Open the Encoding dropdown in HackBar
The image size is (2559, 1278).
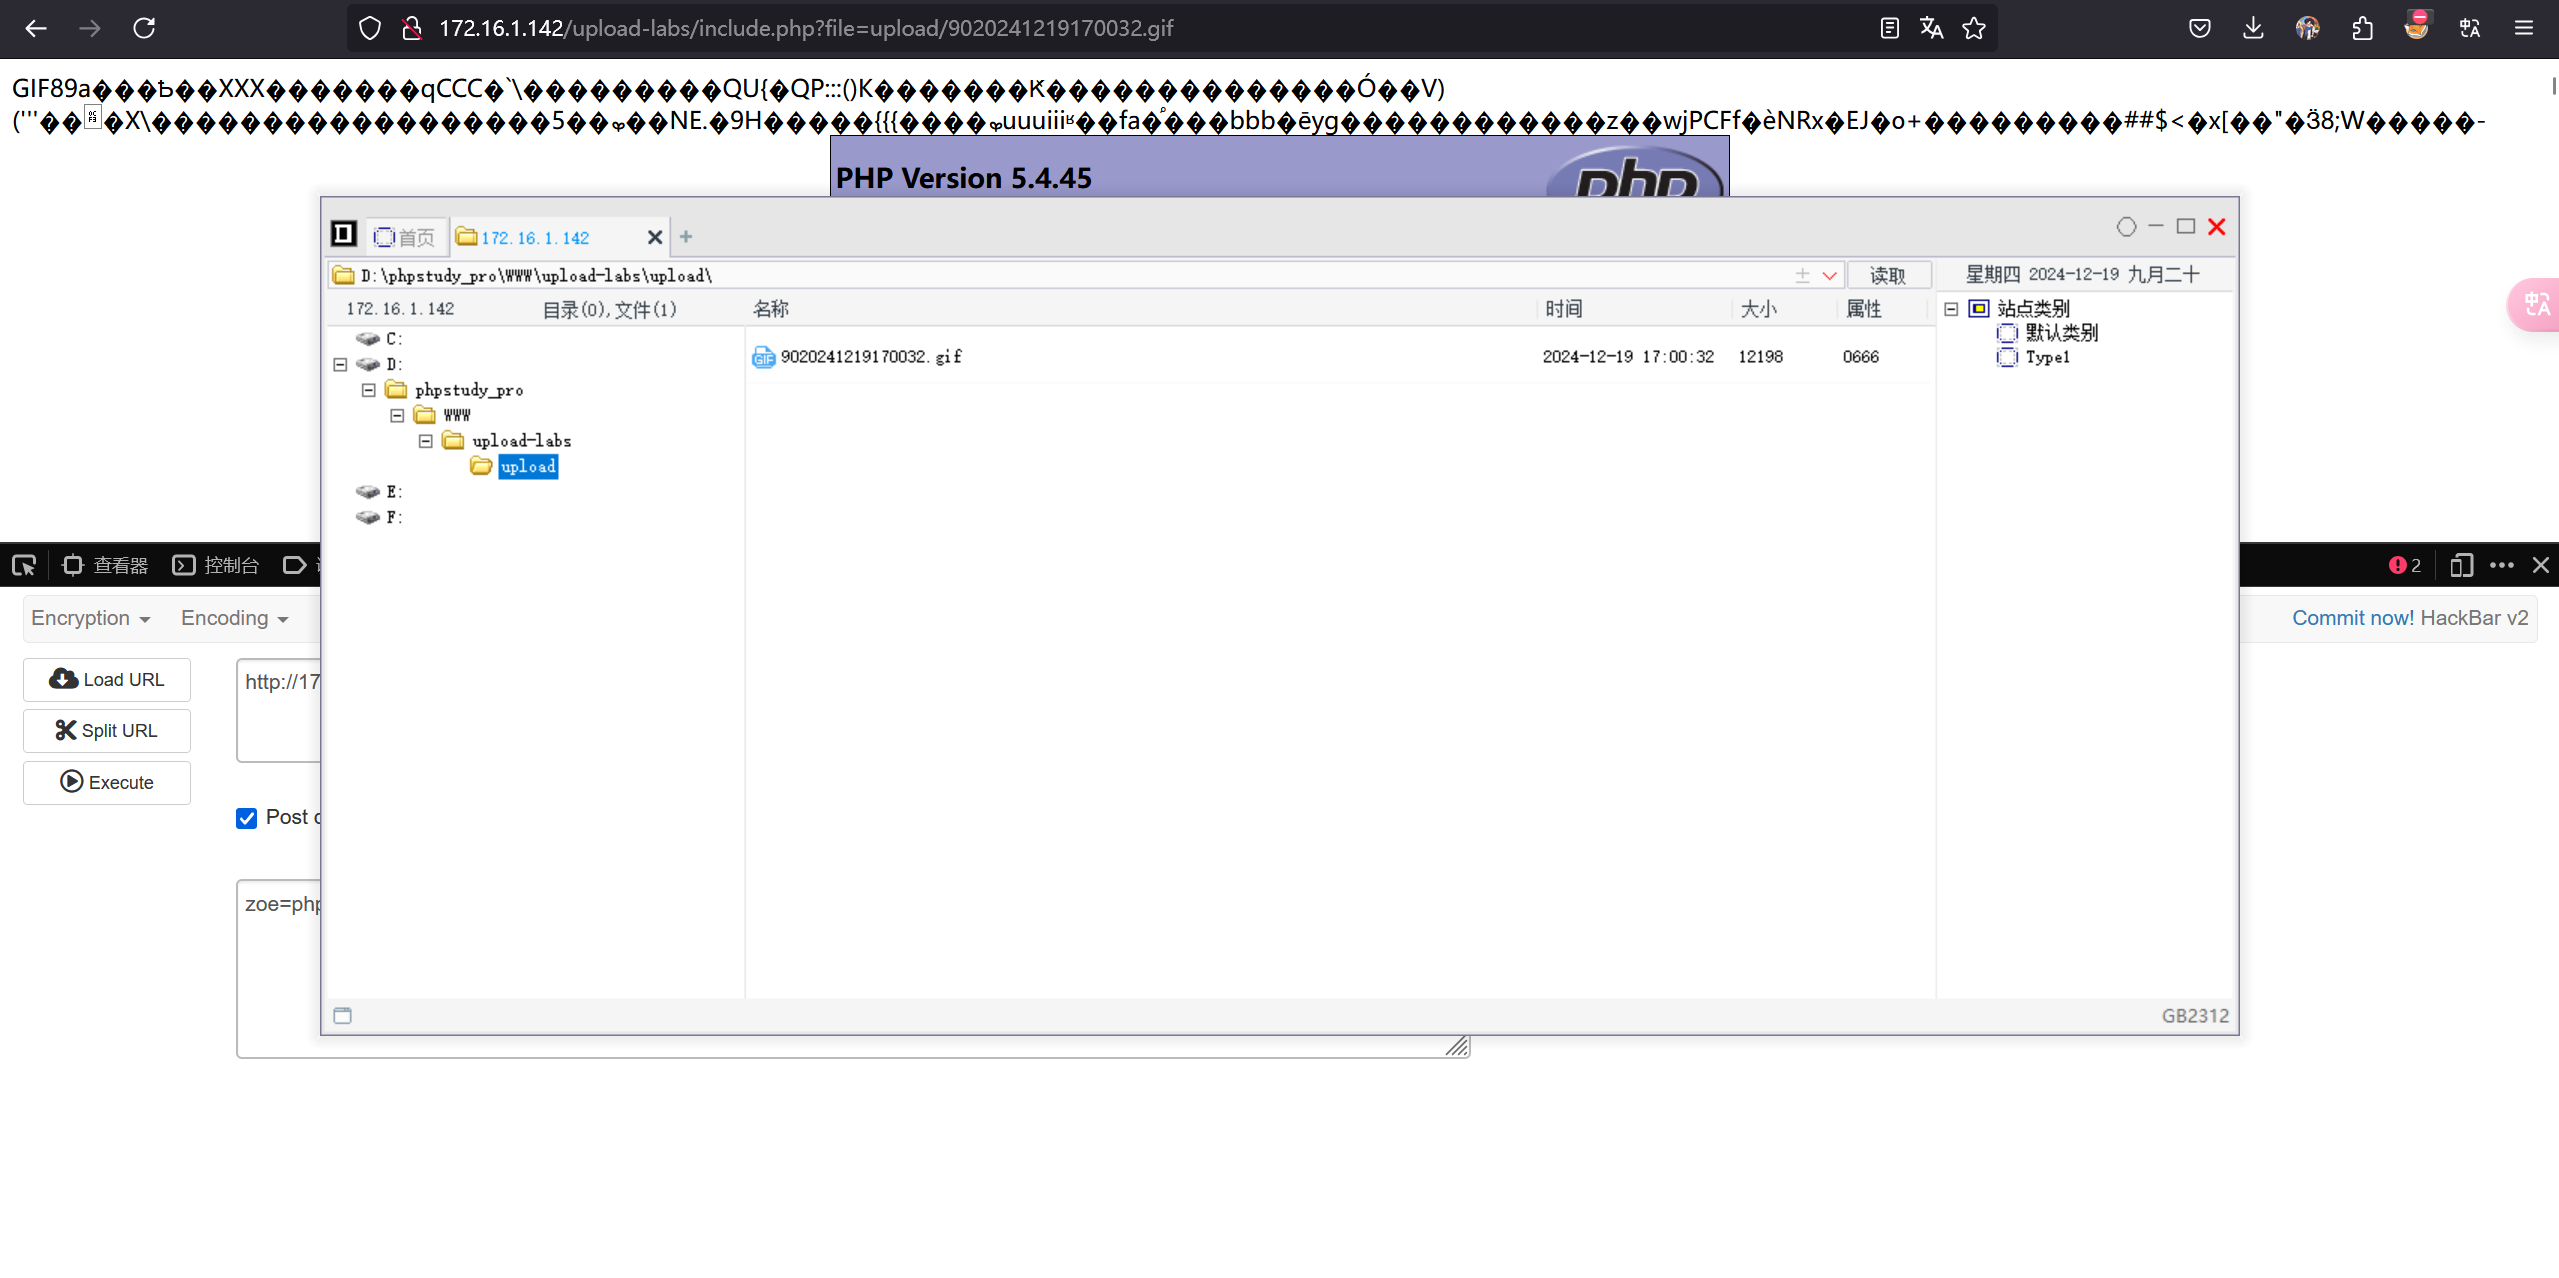pos(235,618)
